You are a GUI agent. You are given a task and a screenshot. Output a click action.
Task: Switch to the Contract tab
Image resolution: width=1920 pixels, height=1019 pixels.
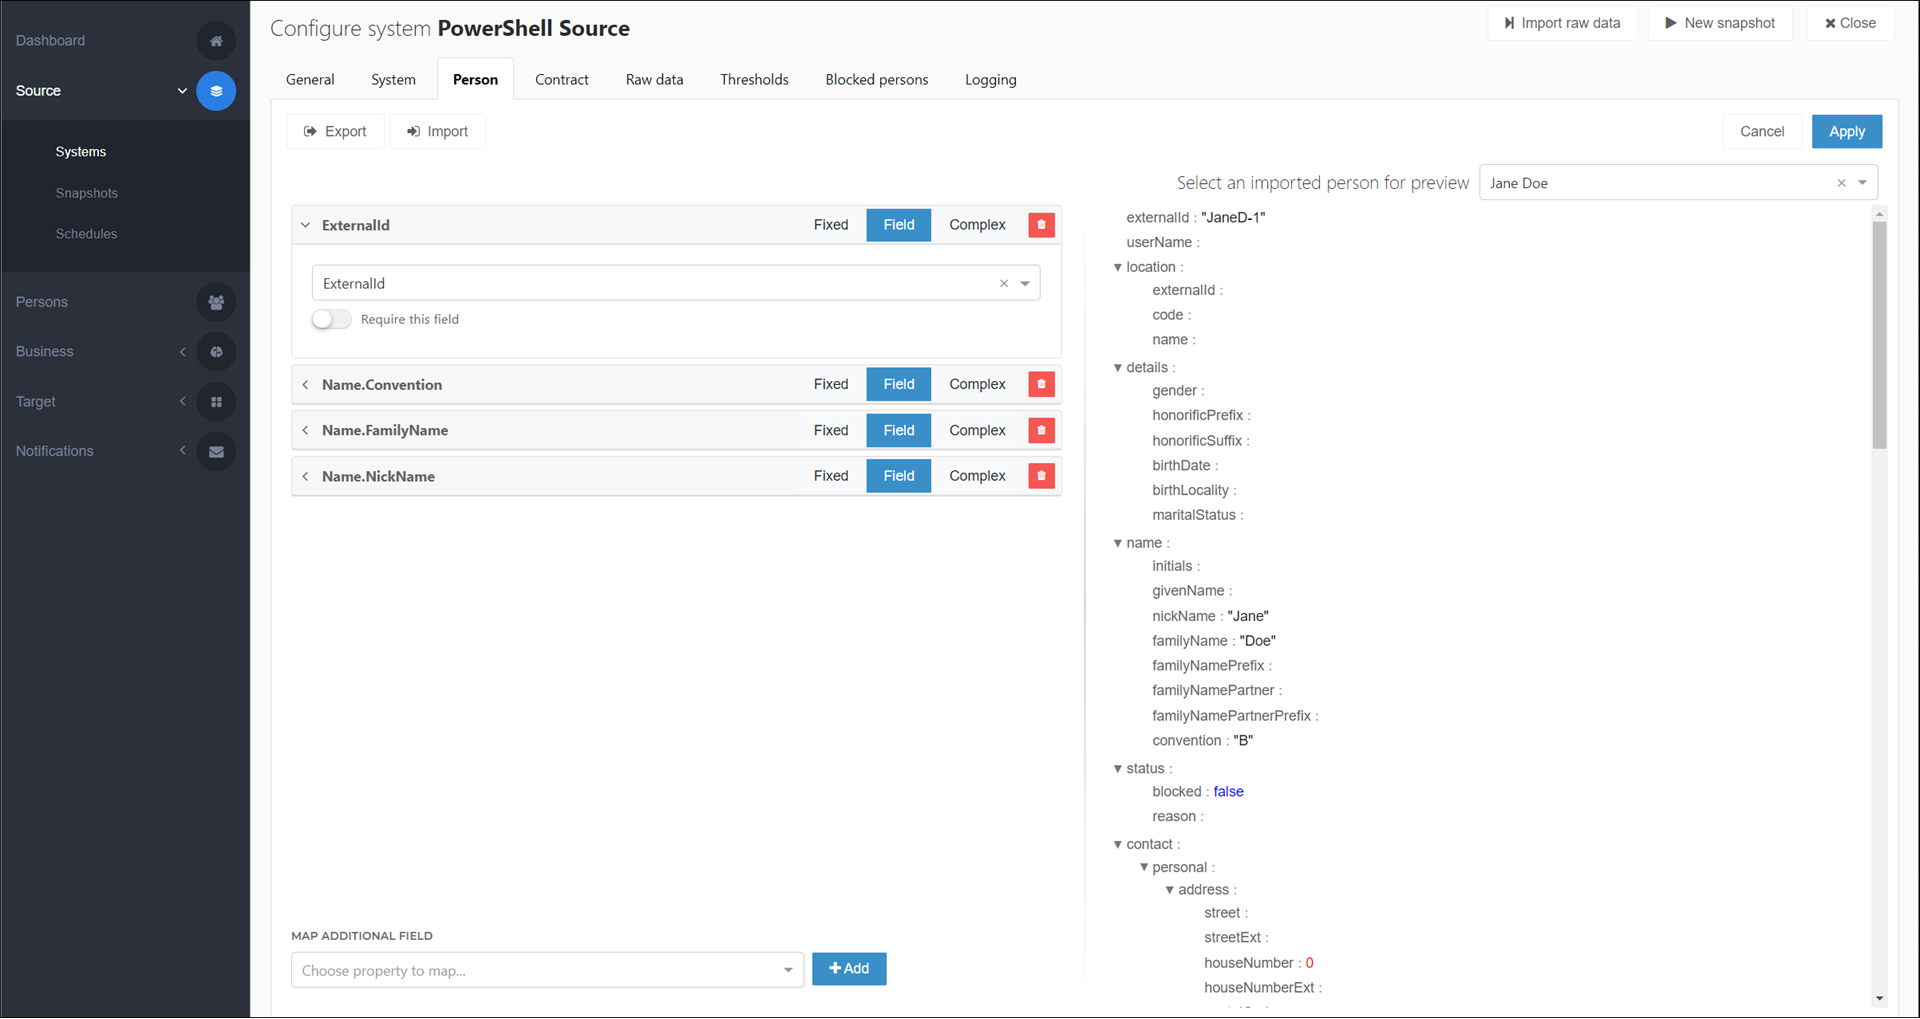click(x=562, y=80)
